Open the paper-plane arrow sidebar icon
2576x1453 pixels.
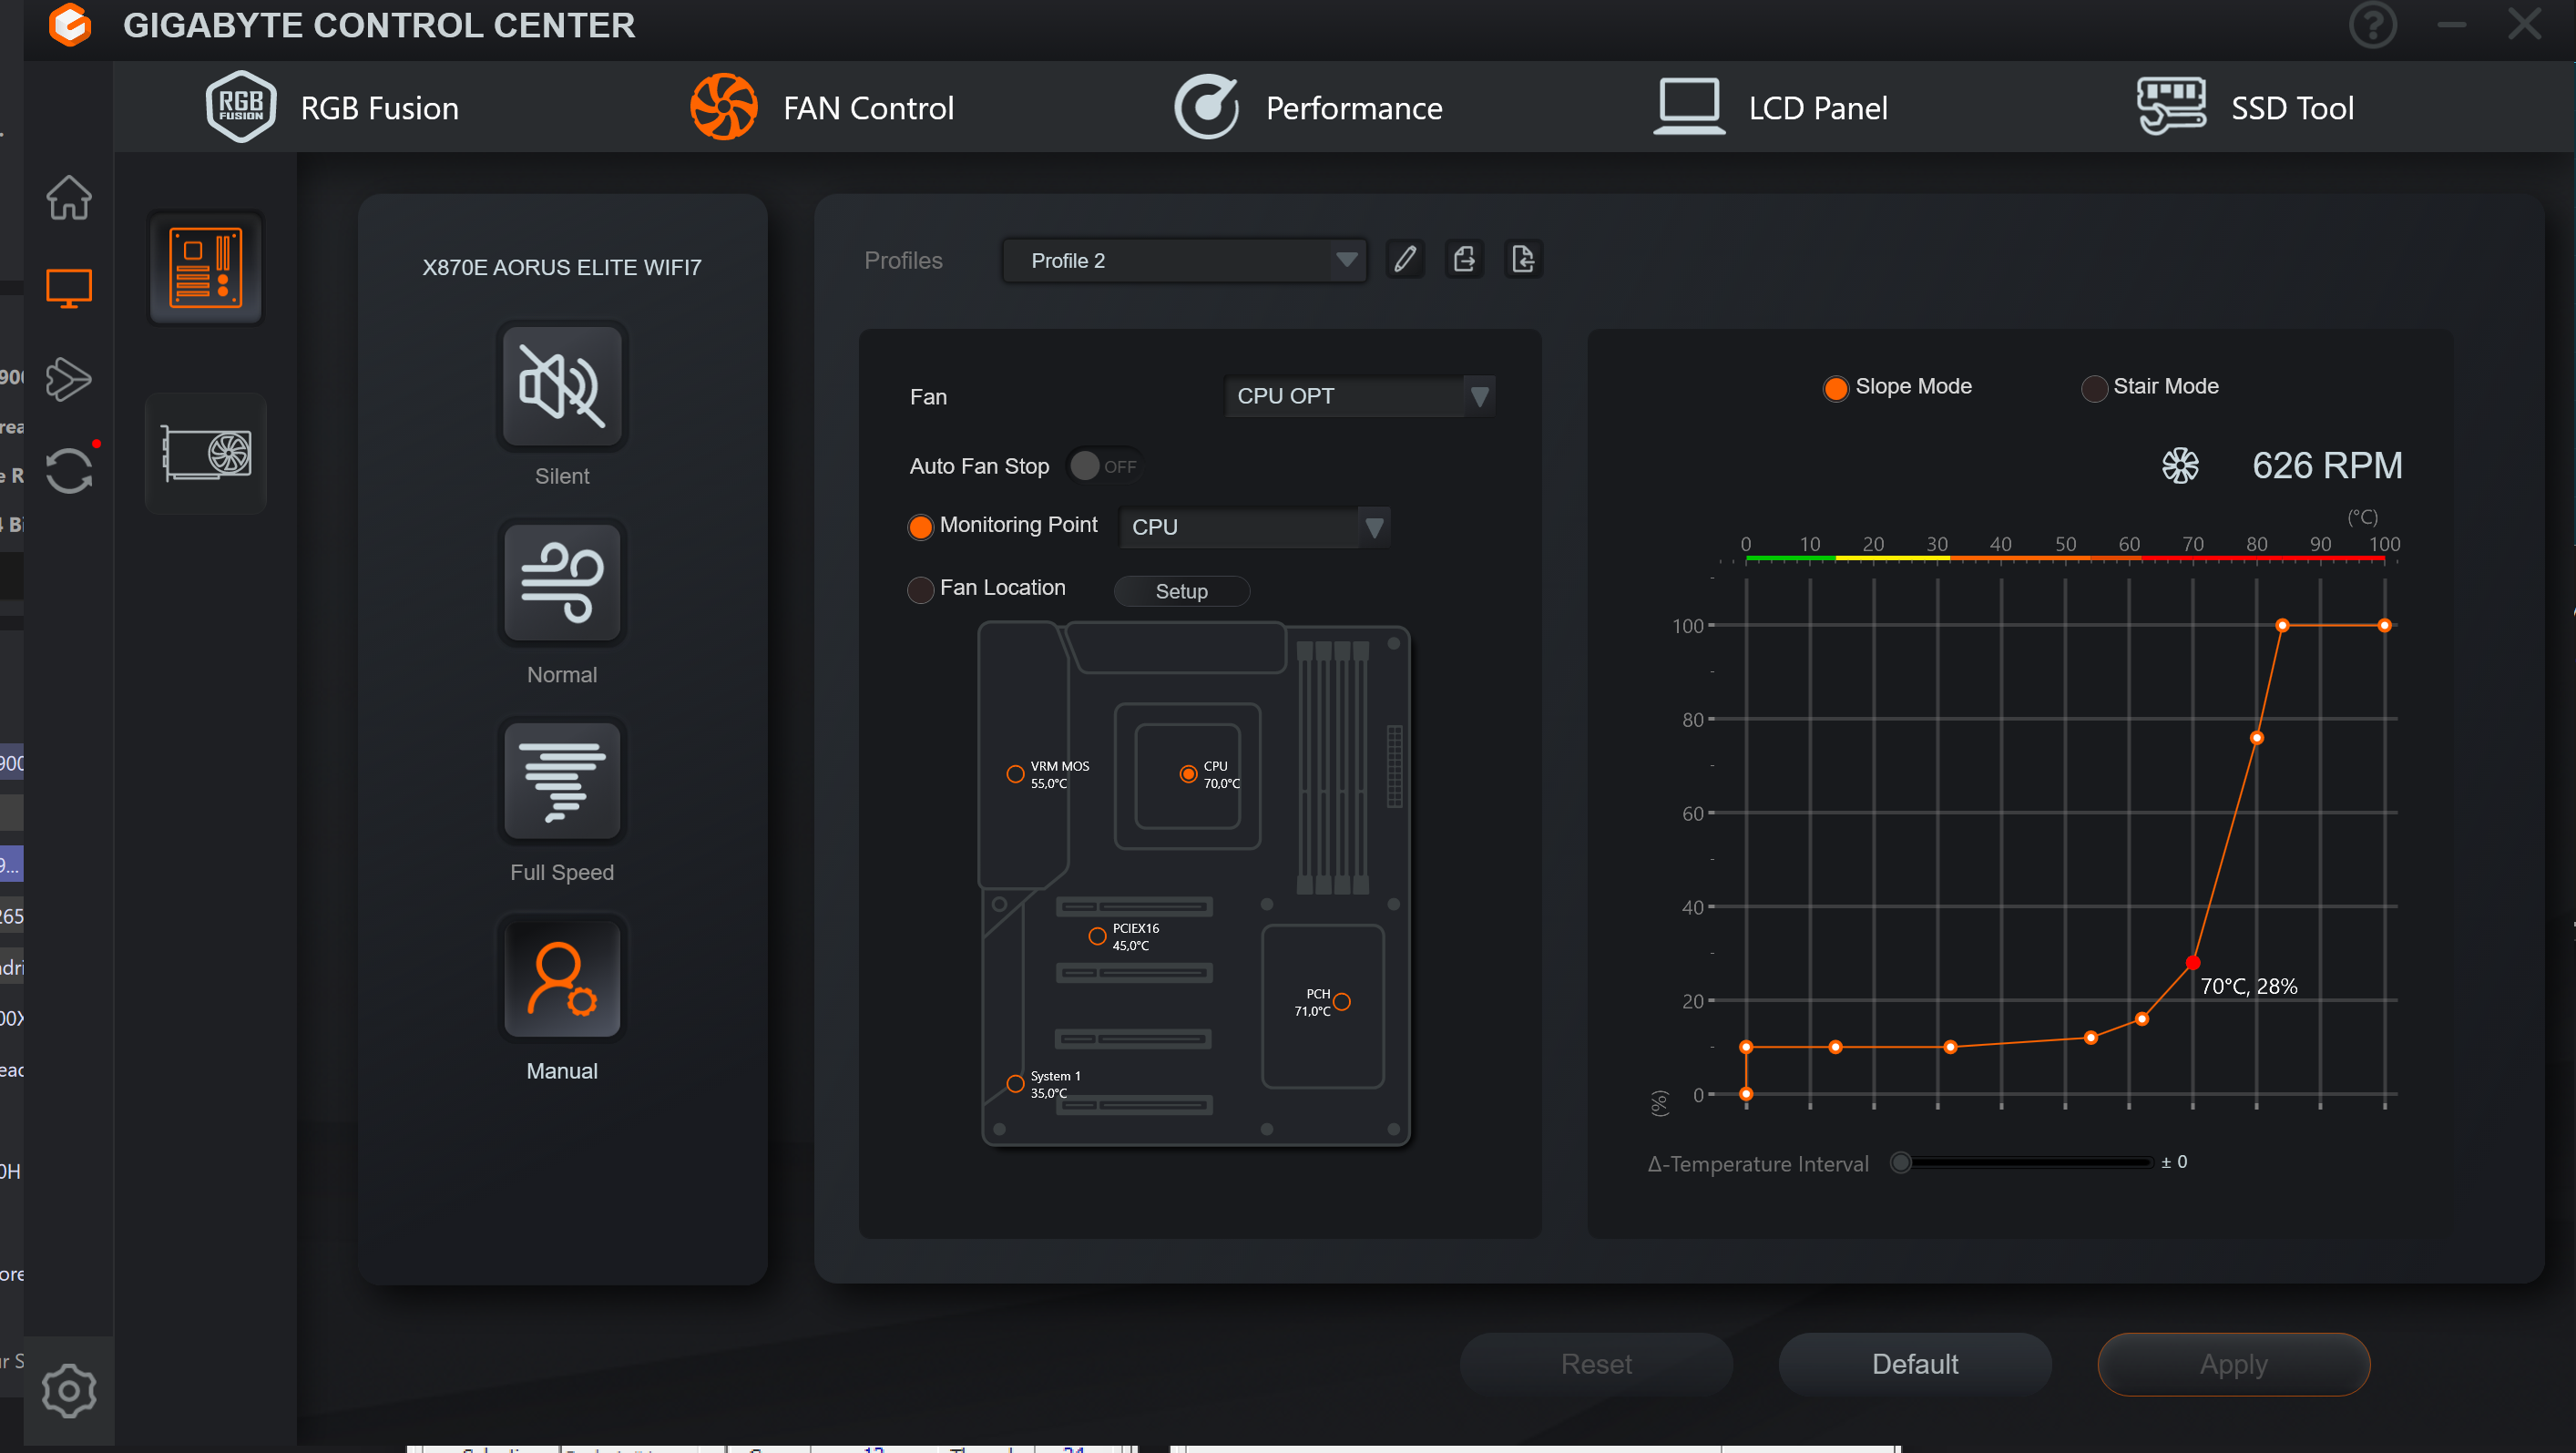coord(69,379)
